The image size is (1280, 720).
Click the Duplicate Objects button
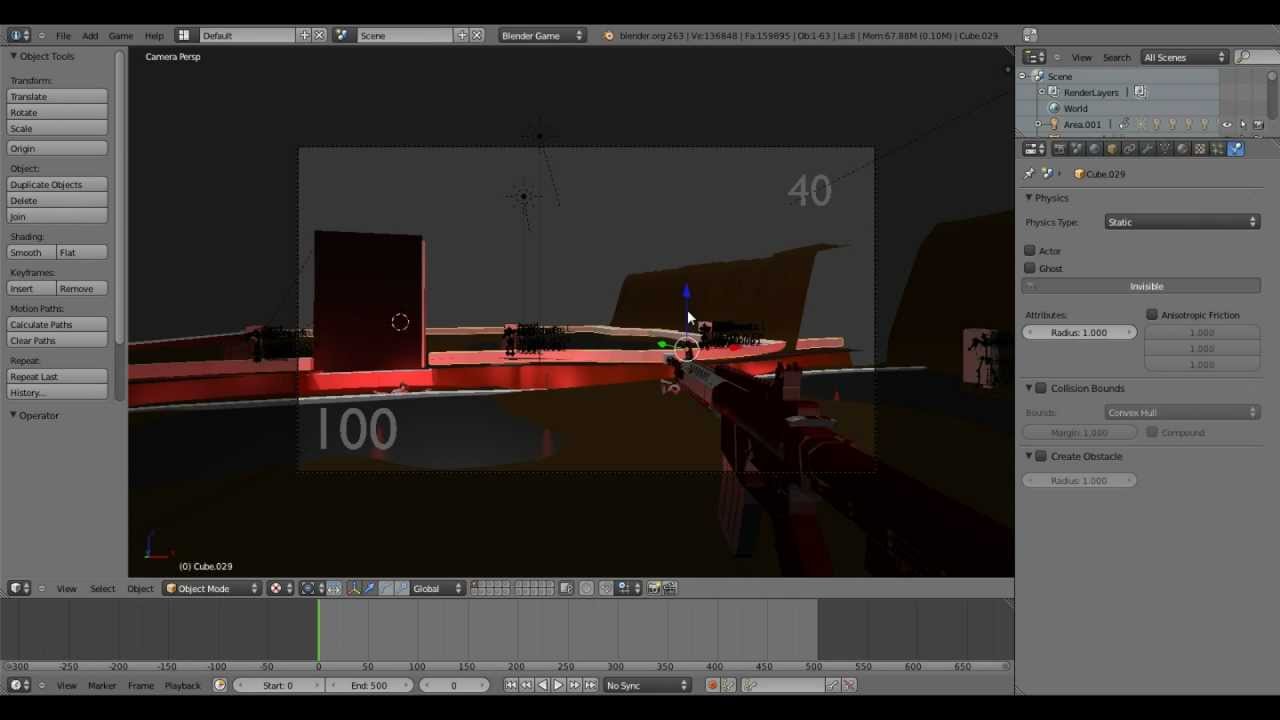click(57, 184)
